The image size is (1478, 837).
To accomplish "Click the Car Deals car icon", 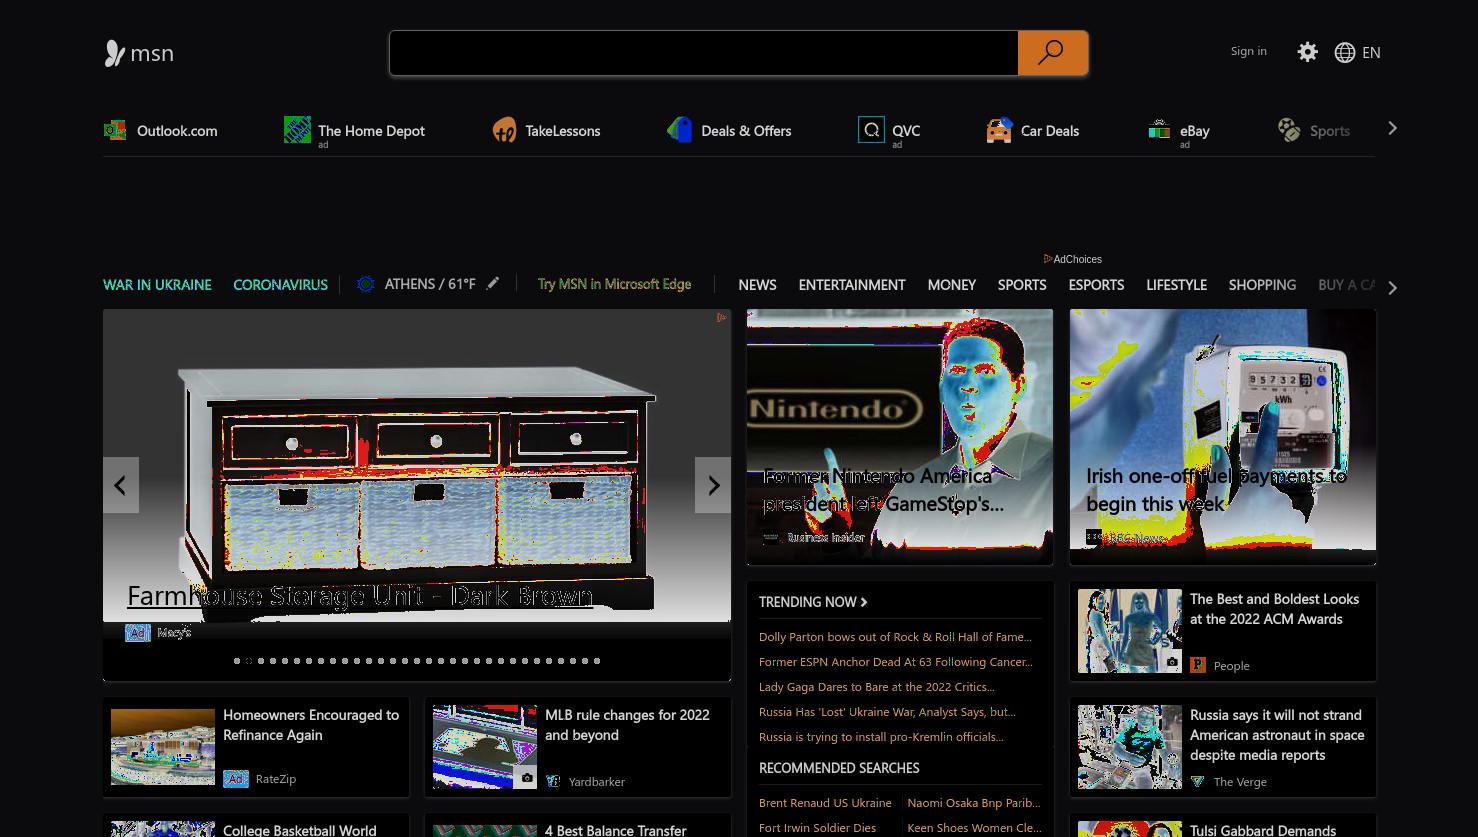I will (999, 130).
